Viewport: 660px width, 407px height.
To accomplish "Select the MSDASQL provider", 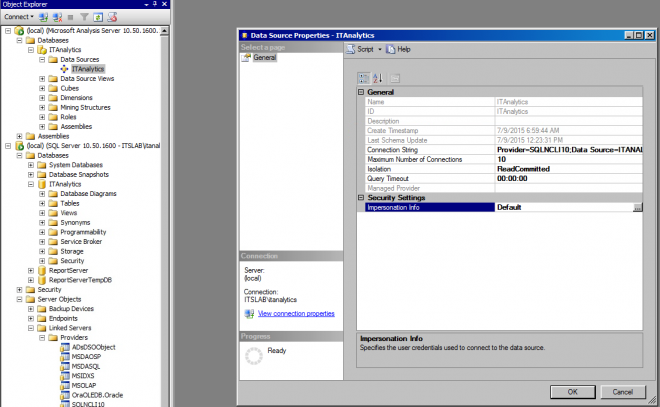I will (x=86, y=367).
